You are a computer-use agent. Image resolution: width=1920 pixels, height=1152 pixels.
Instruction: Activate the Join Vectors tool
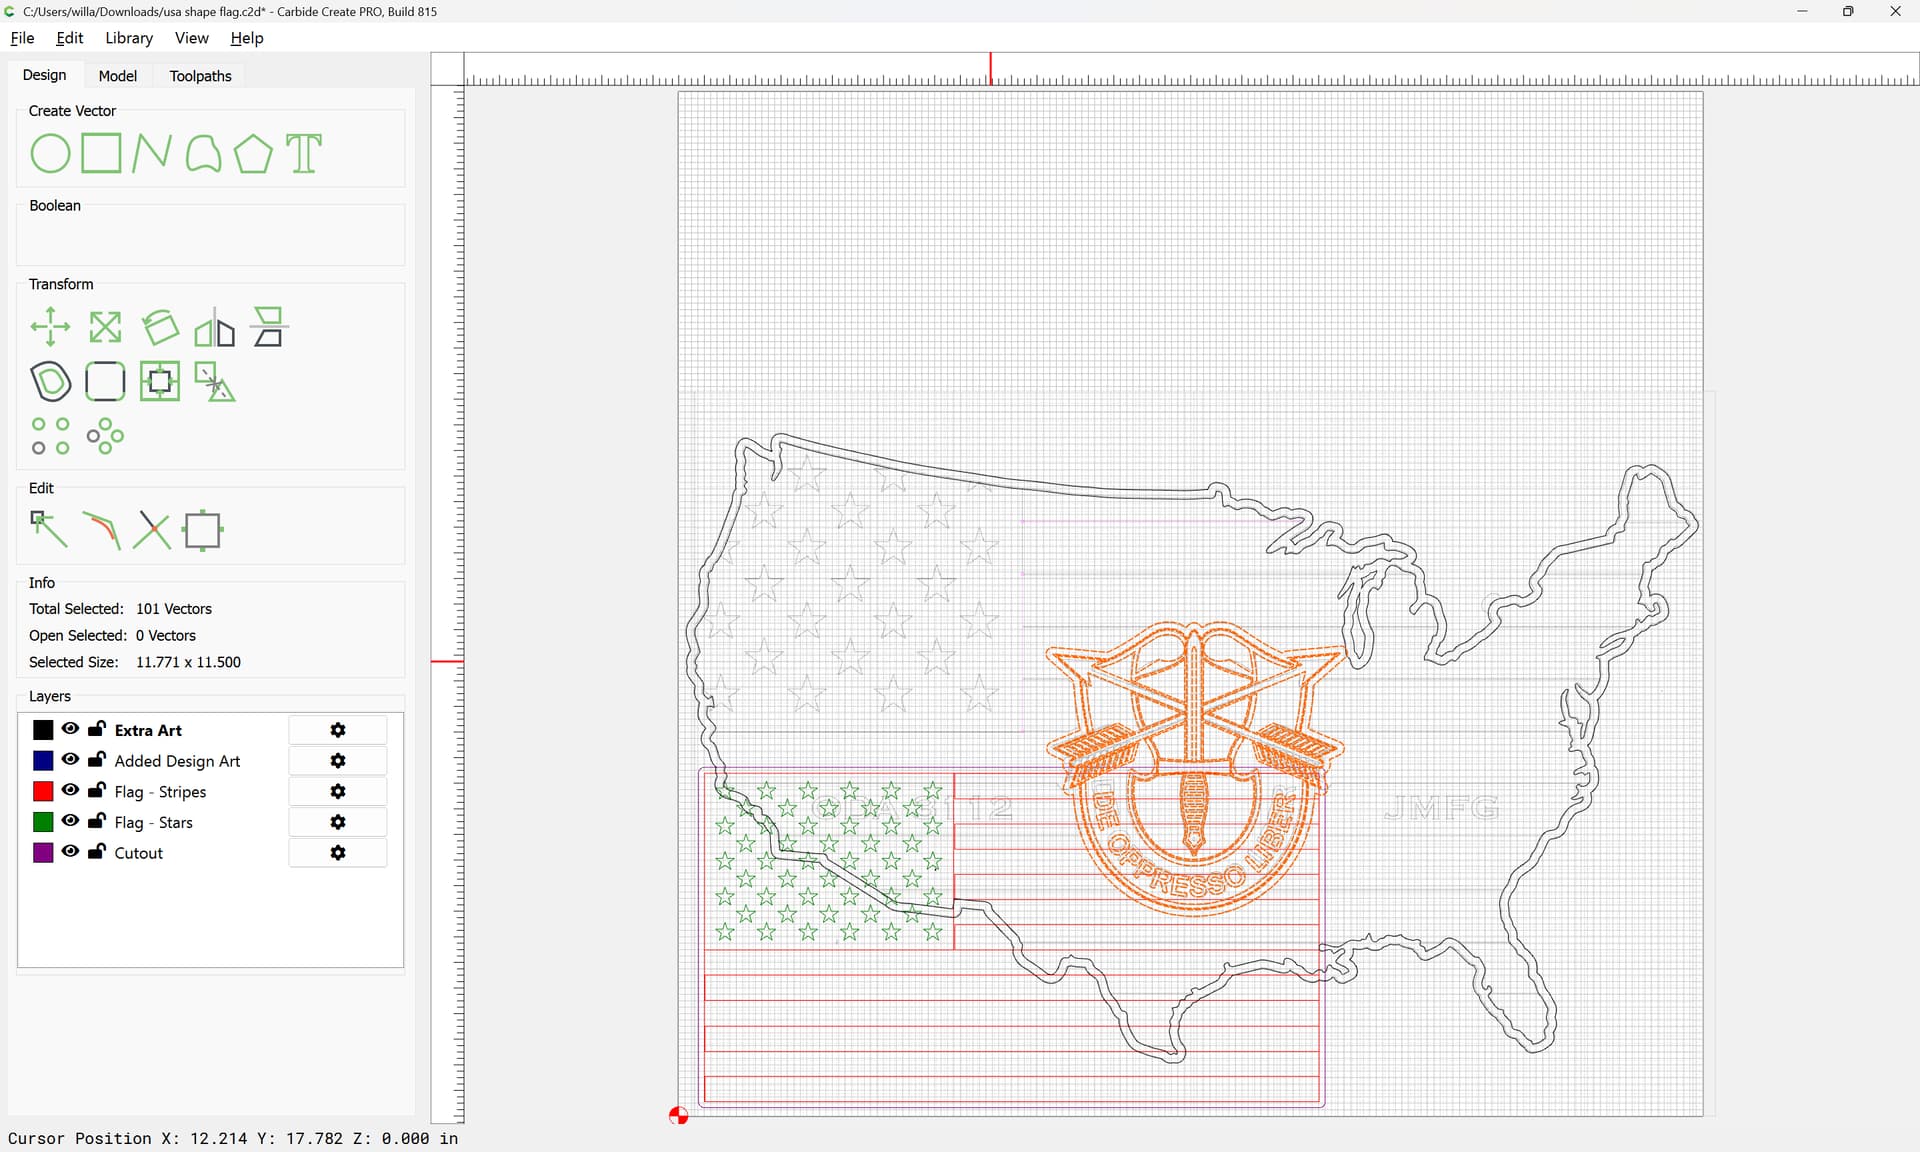(x=101, y=531)
